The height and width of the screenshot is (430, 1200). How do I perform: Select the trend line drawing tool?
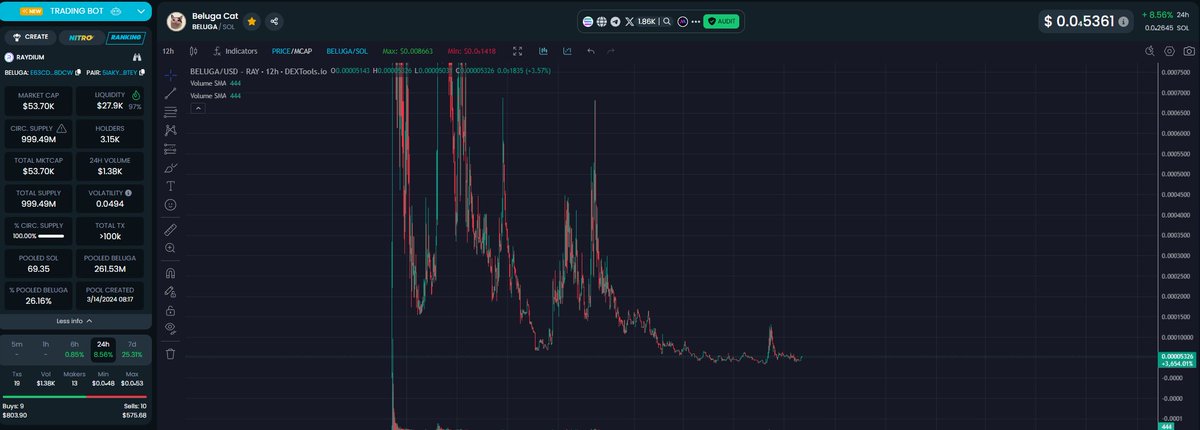pyautogui.click(x=170, y=93)
